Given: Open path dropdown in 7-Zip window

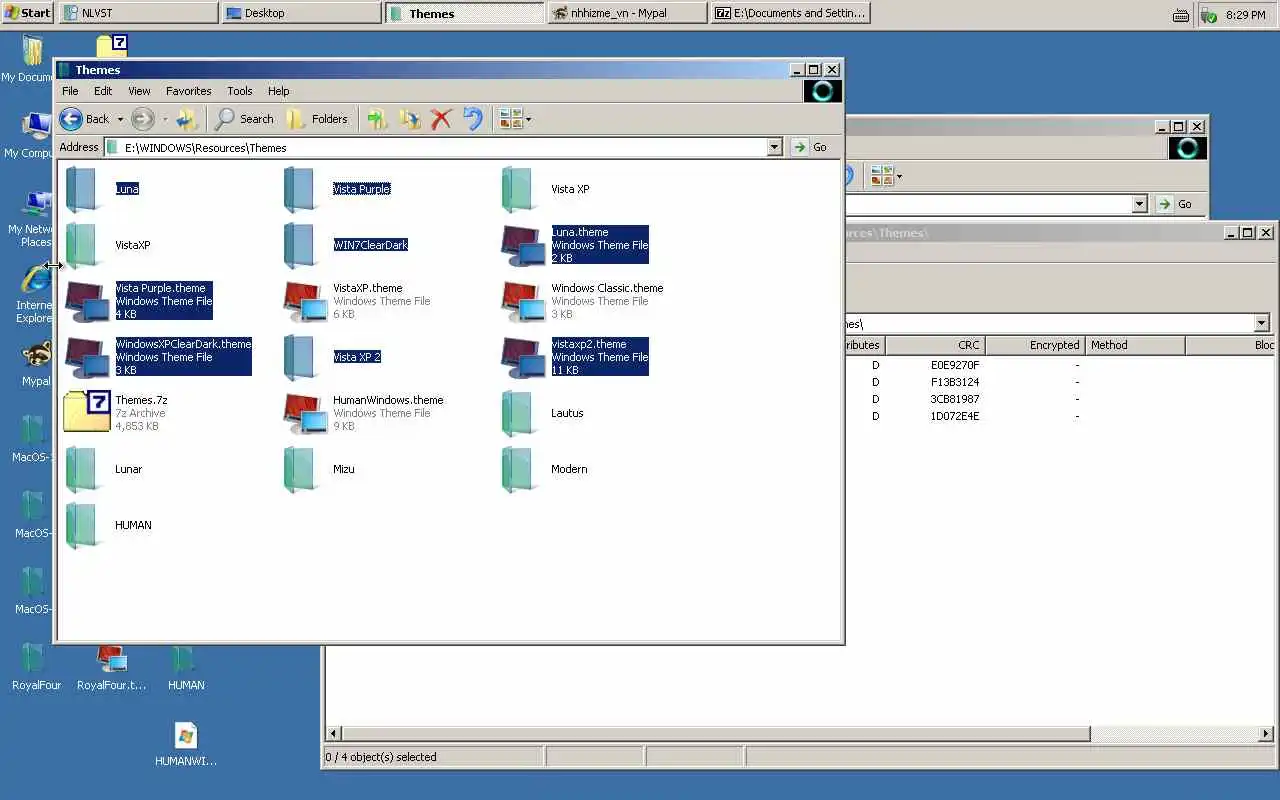Looking at the screenshot, I should (1261, 324).
